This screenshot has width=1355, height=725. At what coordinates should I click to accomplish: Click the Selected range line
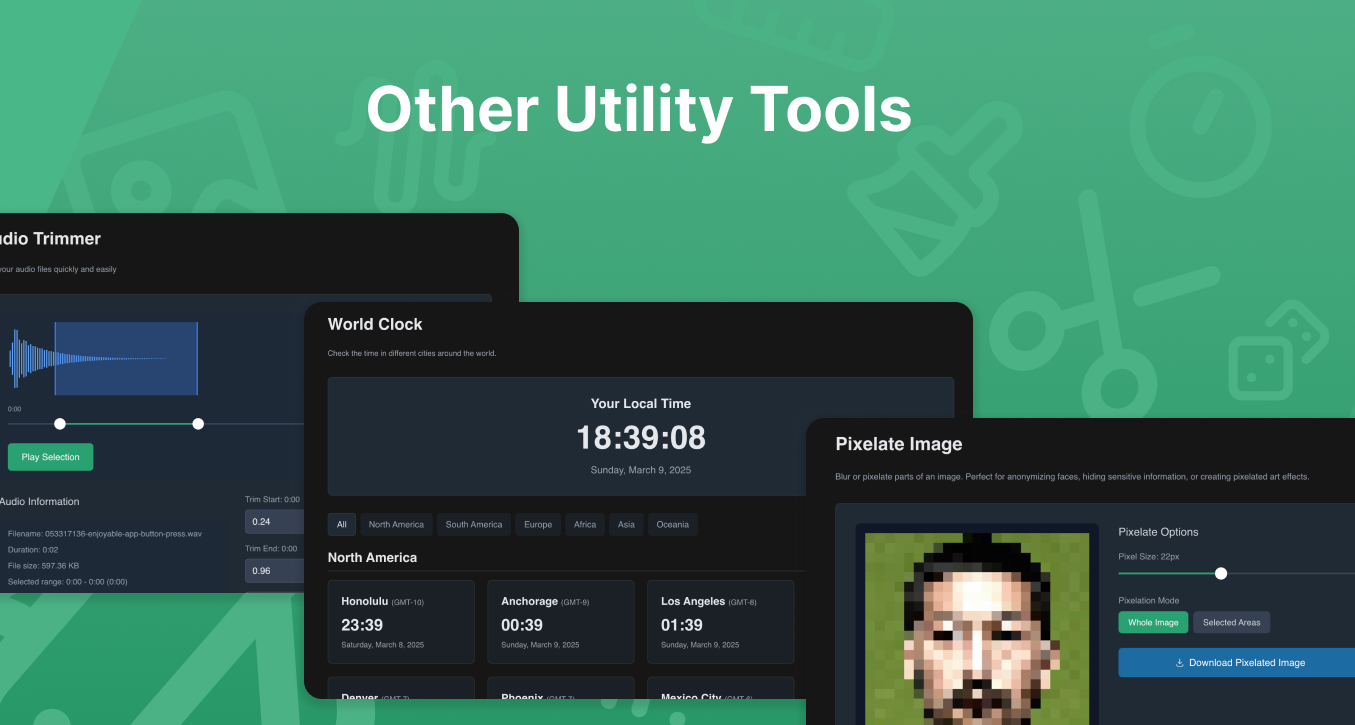pos(67,582)
